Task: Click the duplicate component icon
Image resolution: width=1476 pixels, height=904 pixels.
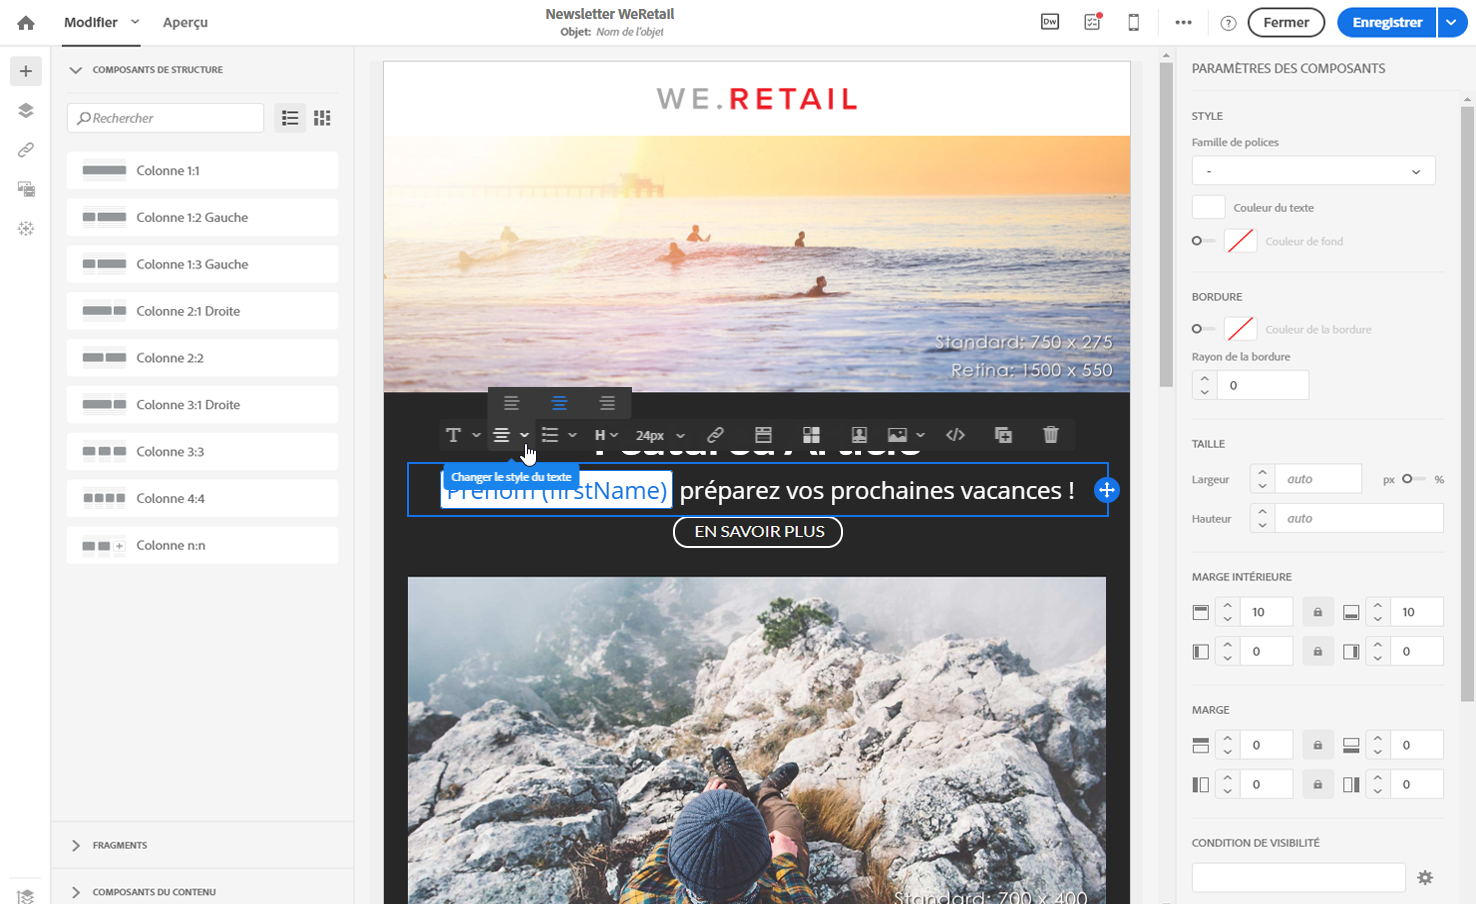Action: click(1003, 435)
